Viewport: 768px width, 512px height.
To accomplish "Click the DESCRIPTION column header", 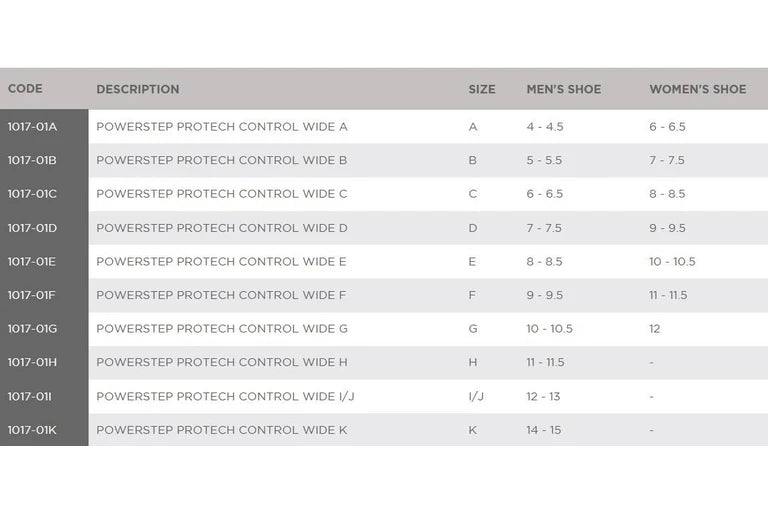I will click(138, 89).
